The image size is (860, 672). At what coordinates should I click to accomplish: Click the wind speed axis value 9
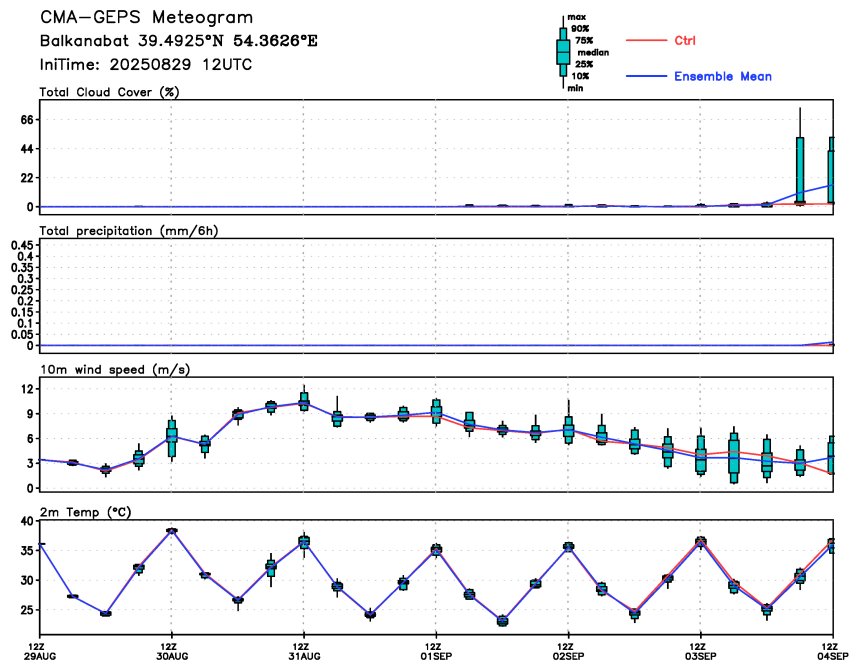[x=30, y=414]
